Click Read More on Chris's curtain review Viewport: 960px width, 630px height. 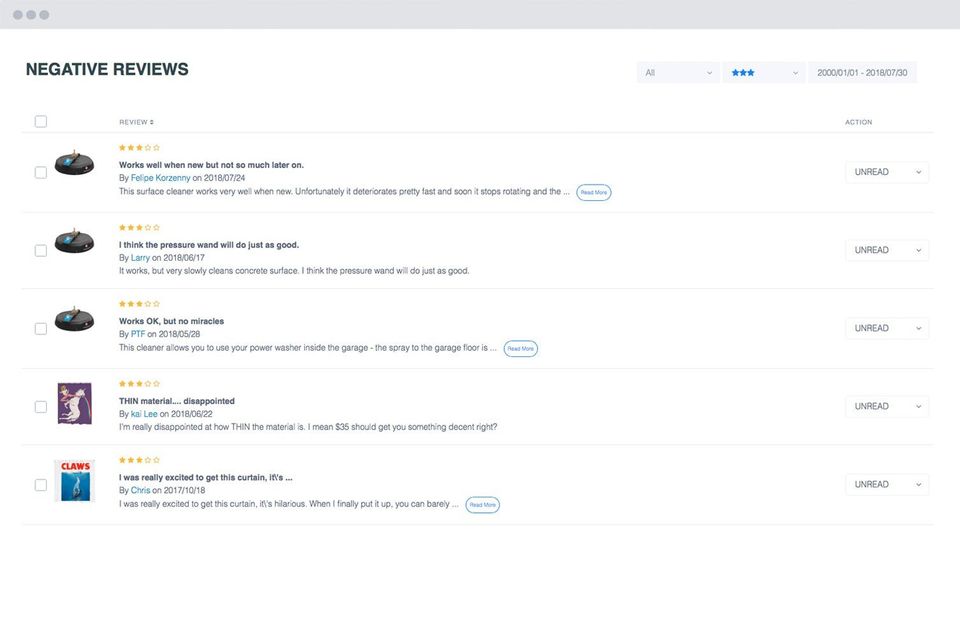[x=482, y=504]
